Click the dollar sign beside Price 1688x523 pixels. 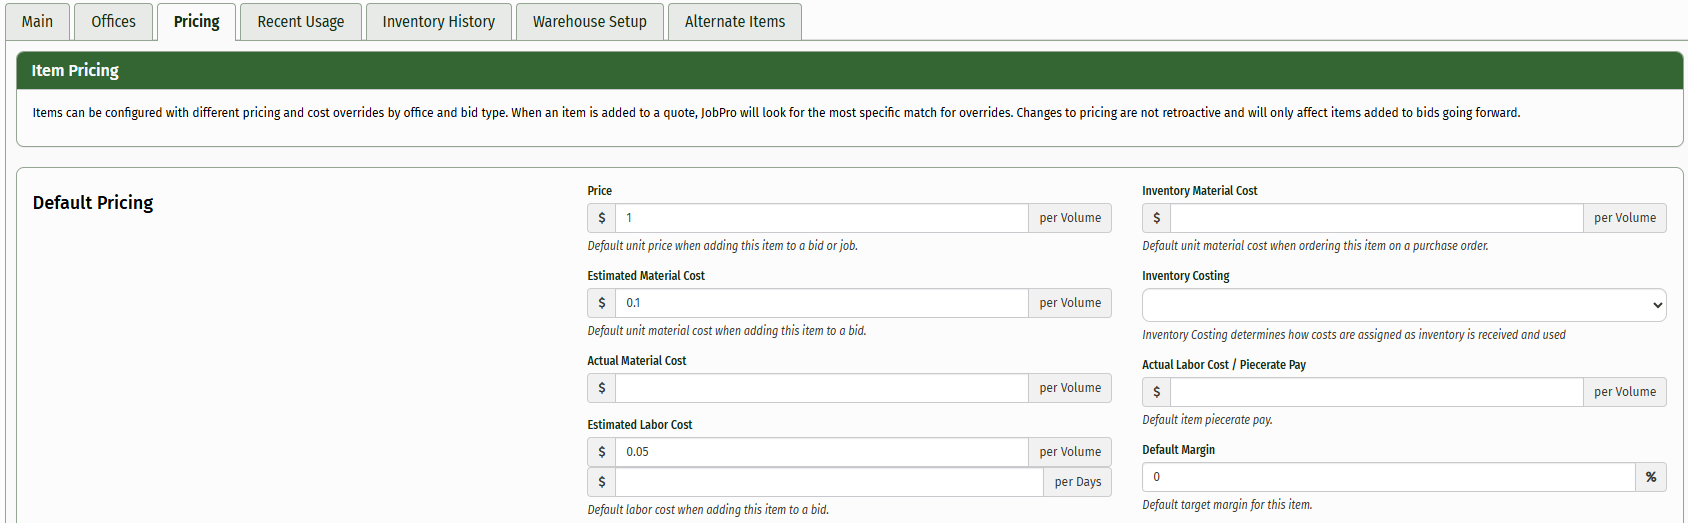tap(601, 218)
